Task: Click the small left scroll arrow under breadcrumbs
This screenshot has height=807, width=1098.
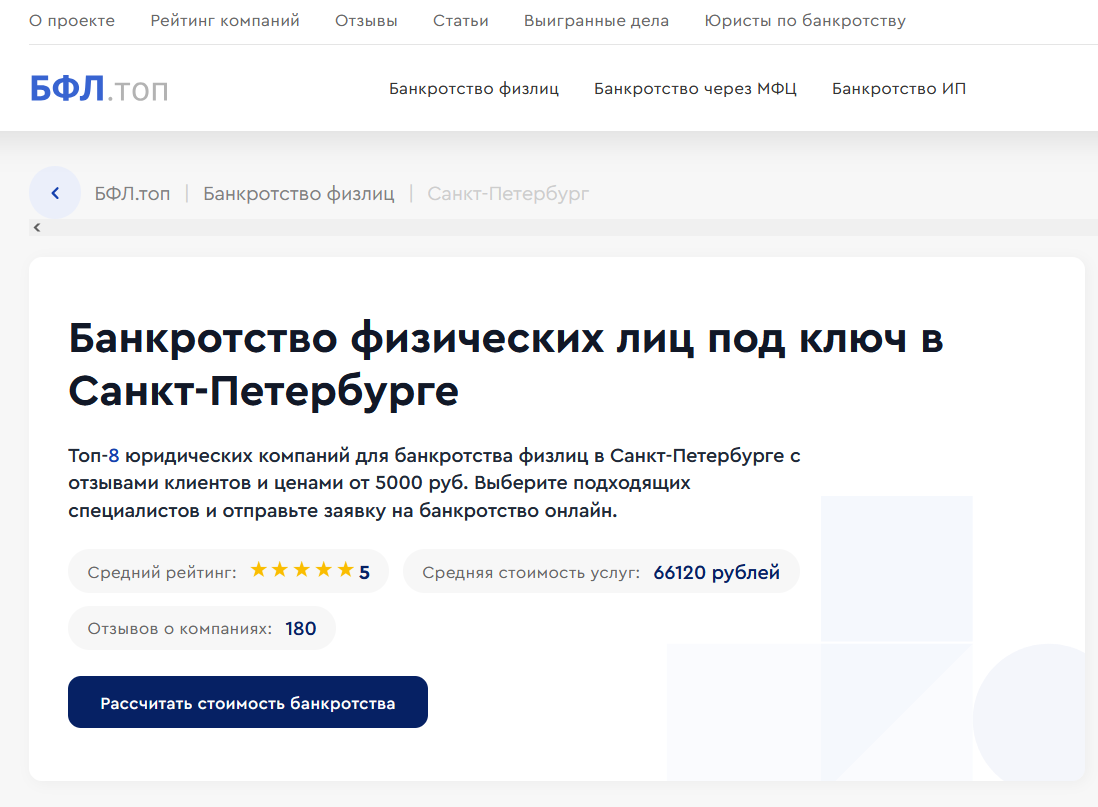Action: pyautogui.click(x=37, y=228)
